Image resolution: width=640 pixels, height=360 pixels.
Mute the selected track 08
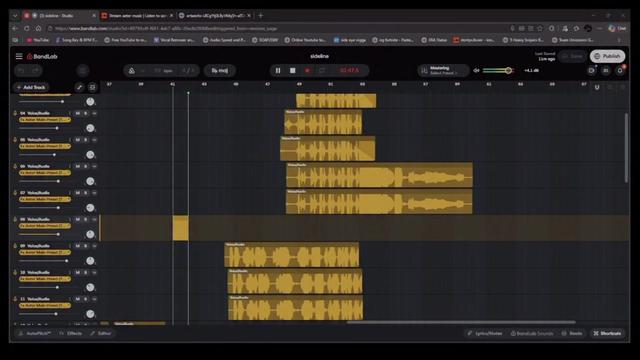pyautogui.click(x=78, y=219)
